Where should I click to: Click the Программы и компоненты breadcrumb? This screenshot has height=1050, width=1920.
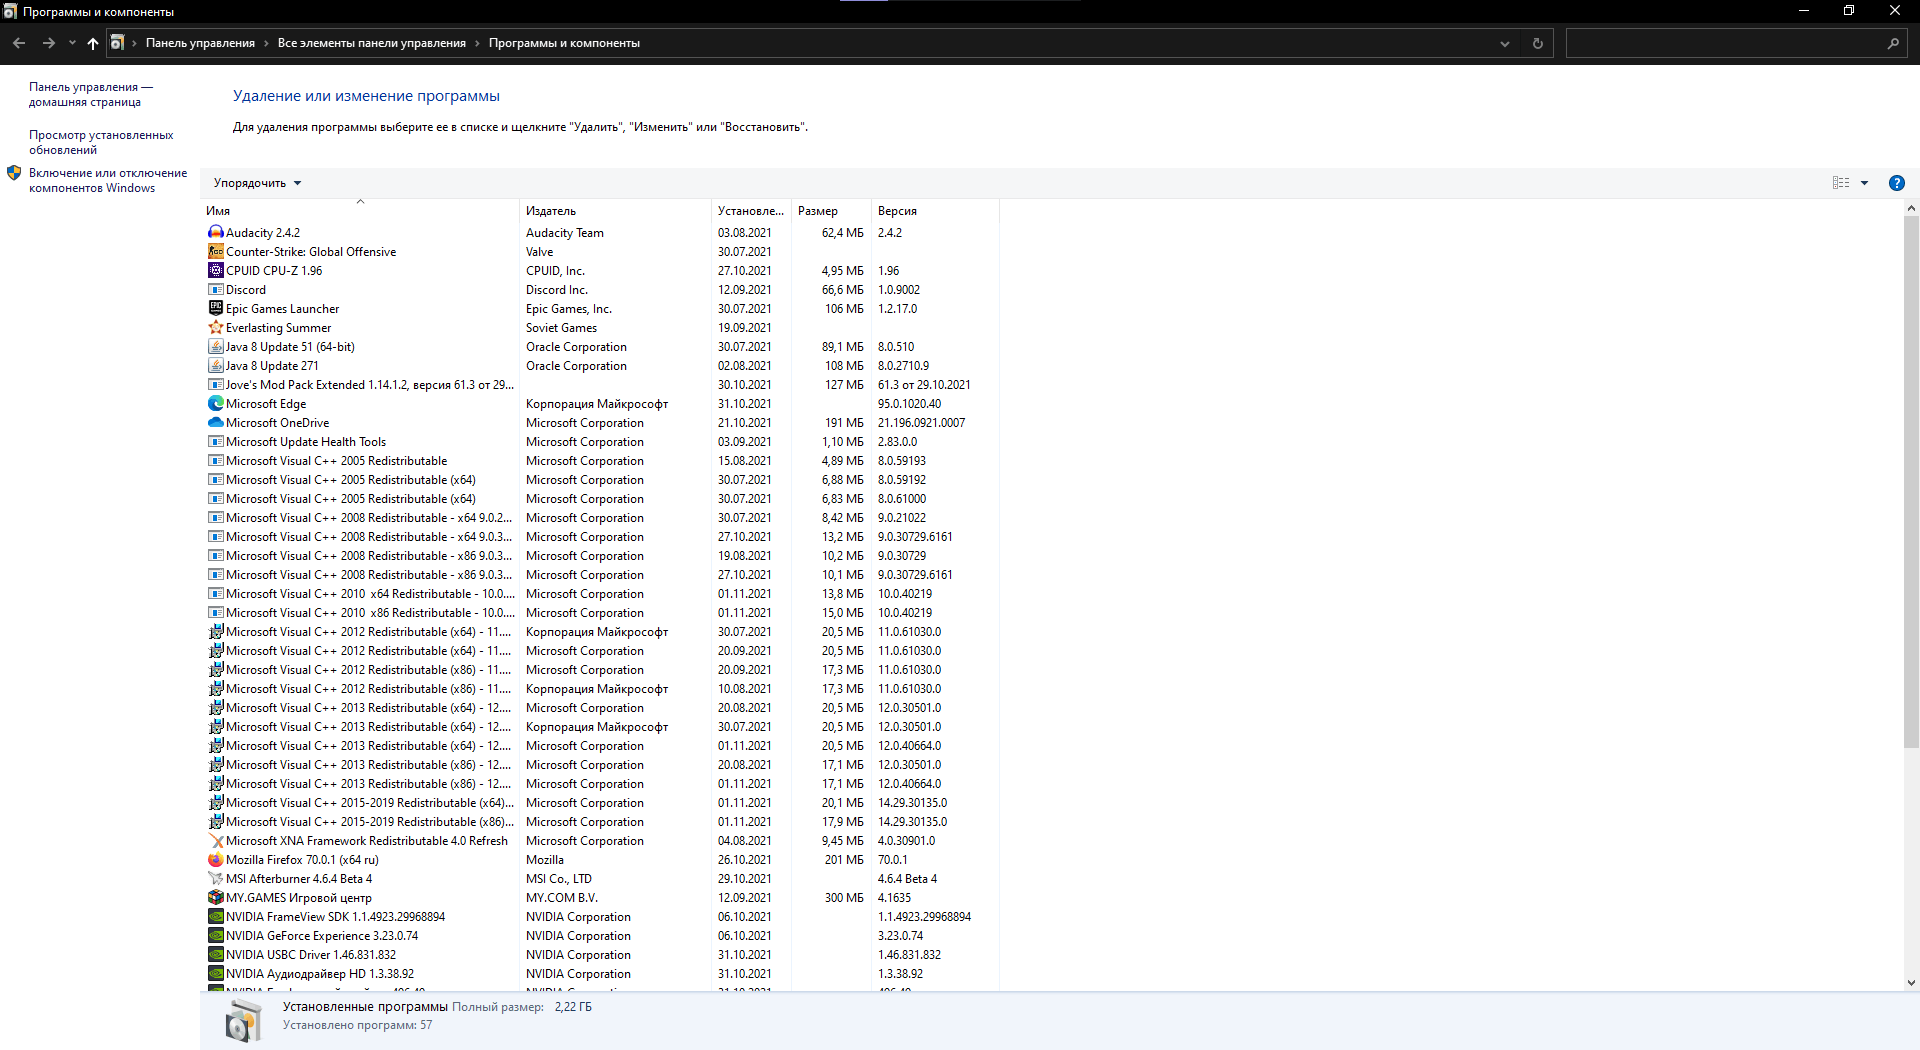[564, 43]
